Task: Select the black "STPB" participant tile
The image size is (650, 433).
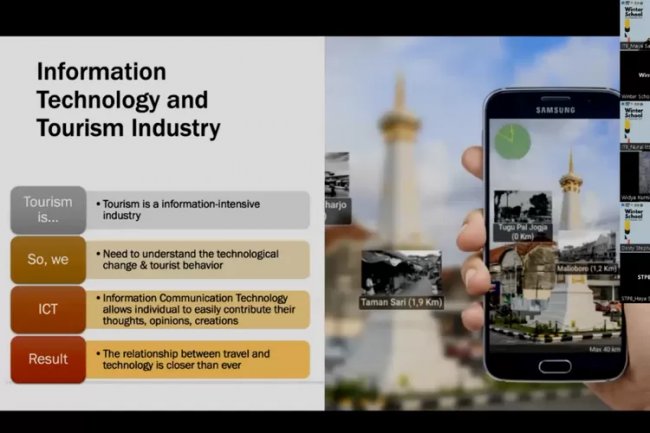Action: click(x=635, y=278)
